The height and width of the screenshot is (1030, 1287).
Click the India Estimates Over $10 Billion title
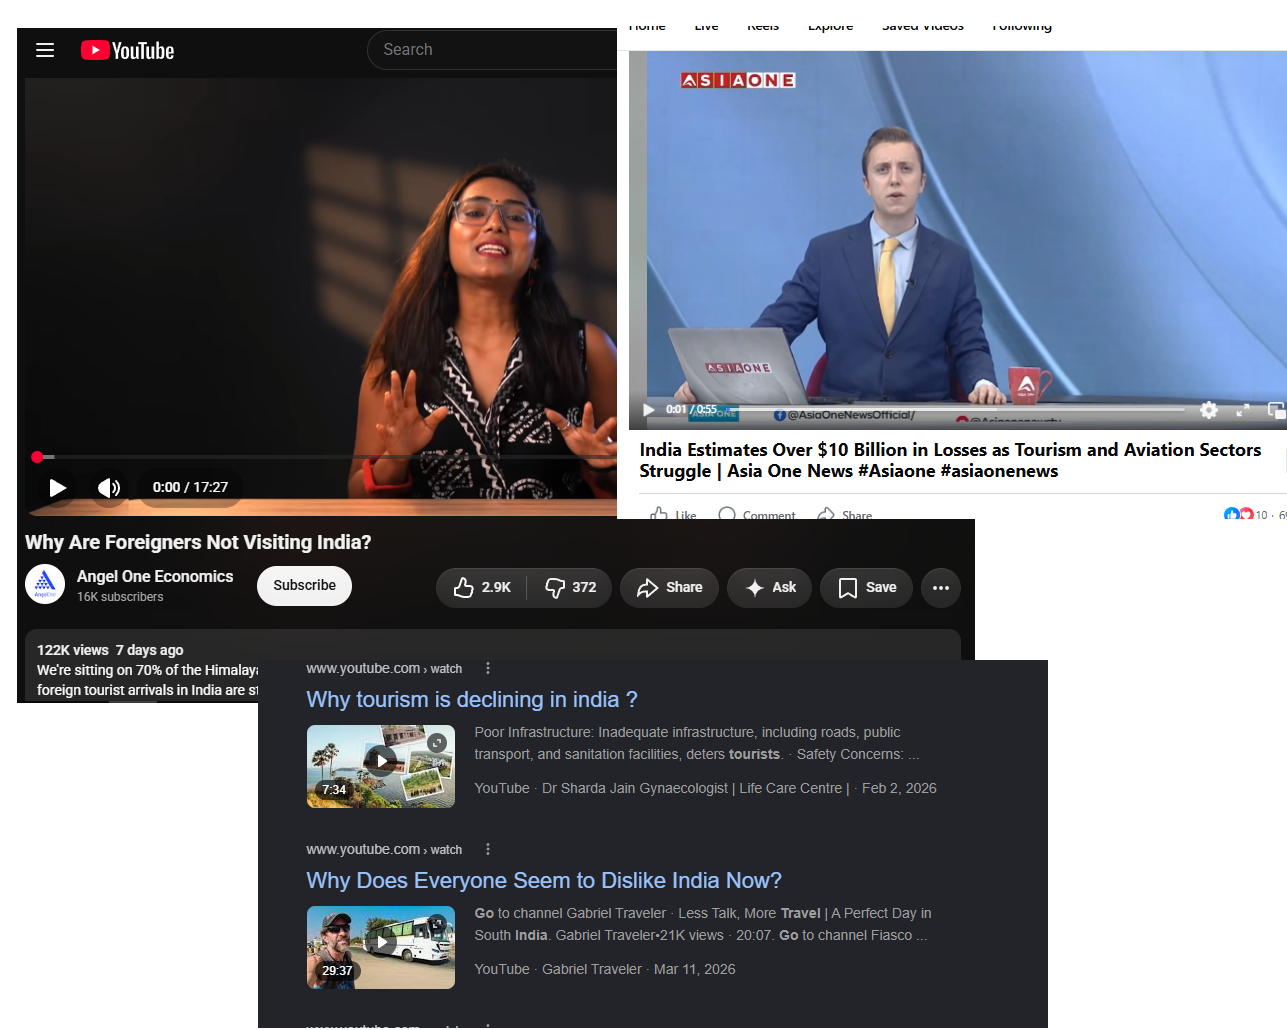point(950,460)
